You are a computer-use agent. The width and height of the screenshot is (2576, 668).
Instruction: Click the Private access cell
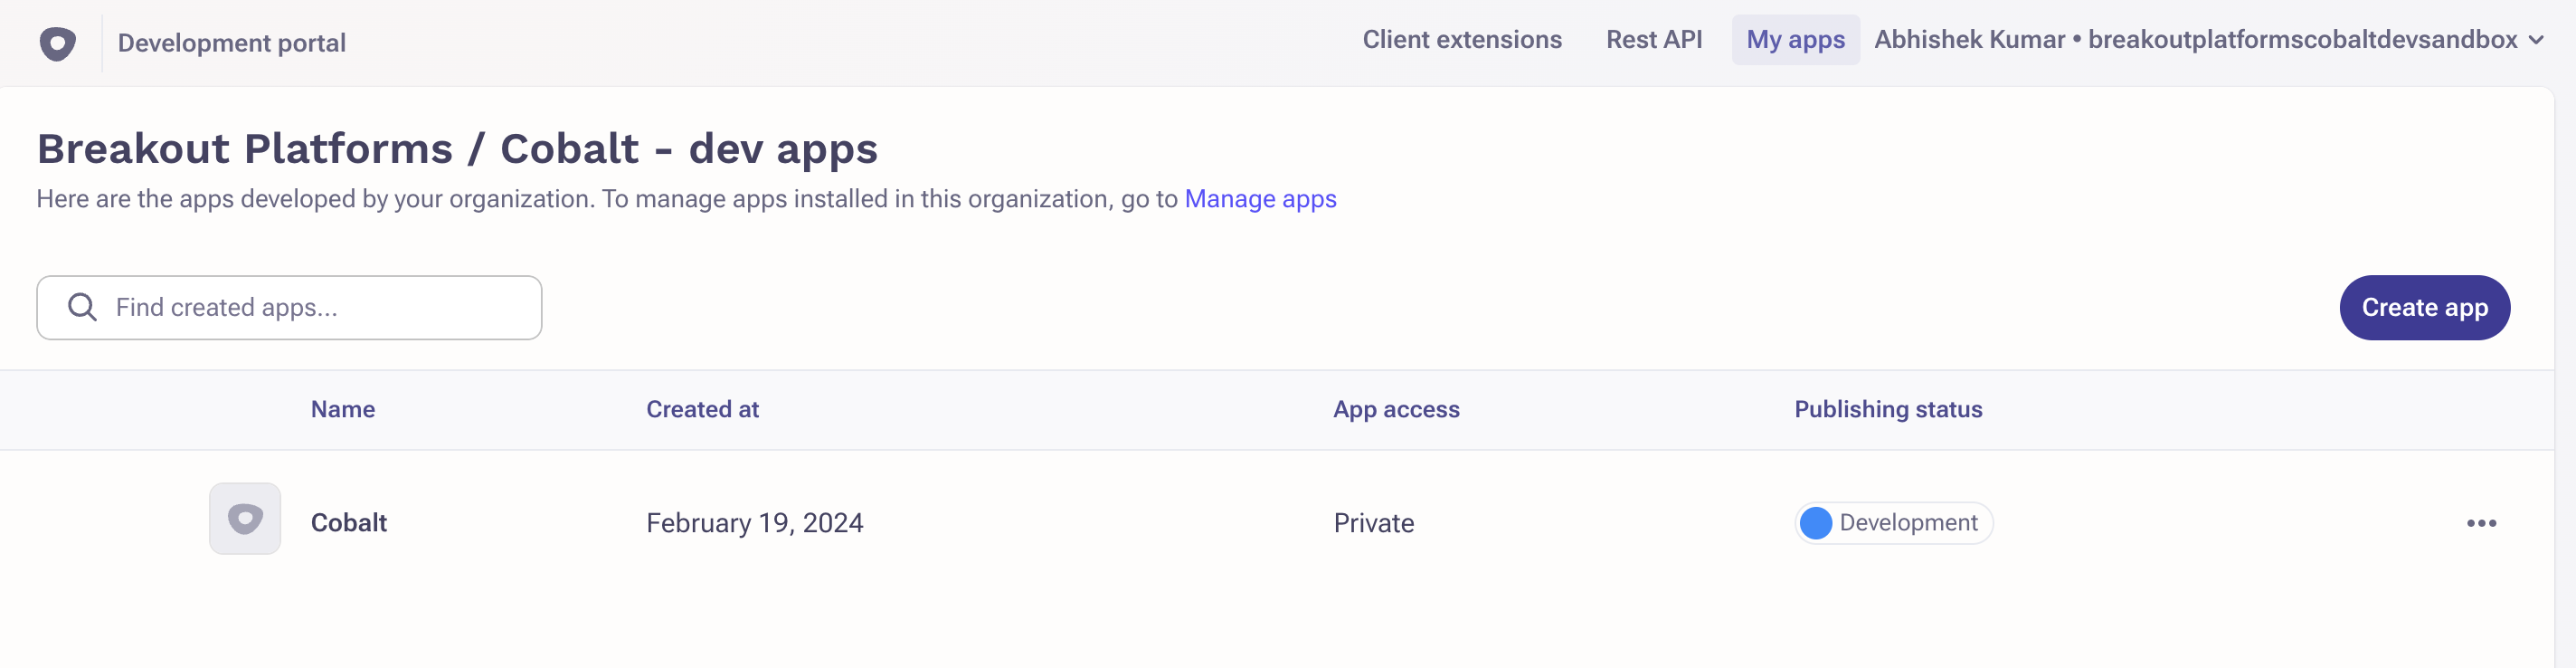click(x=1374, y=523)
